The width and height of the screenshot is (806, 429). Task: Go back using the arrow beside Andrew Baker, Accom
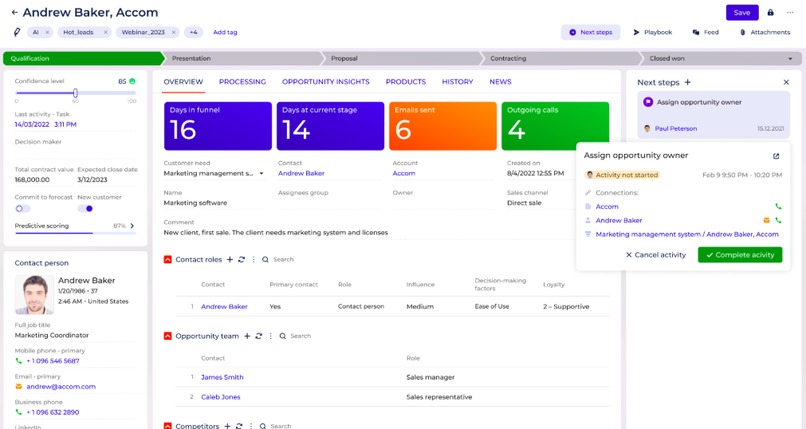coord(14,12)
